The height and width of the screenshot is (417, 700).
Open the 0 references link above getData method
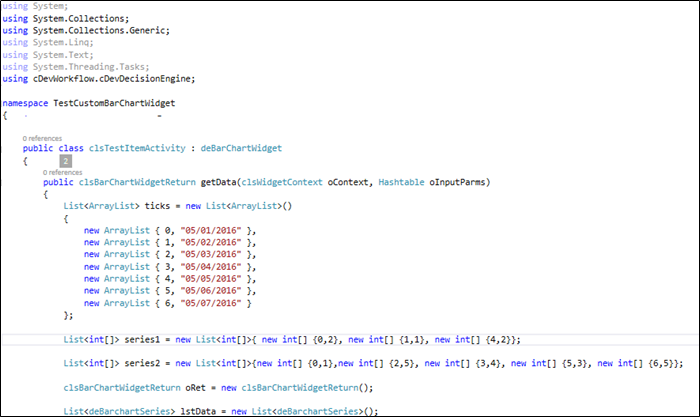62,172
